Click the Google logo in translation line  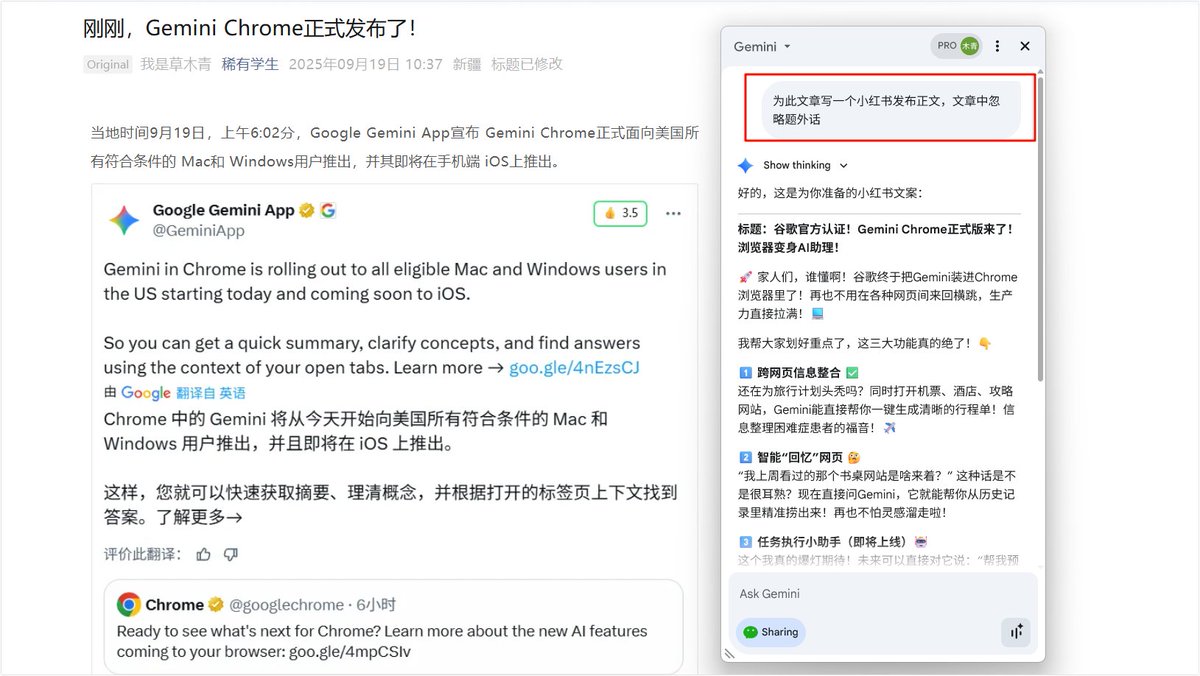click(146, 393)
